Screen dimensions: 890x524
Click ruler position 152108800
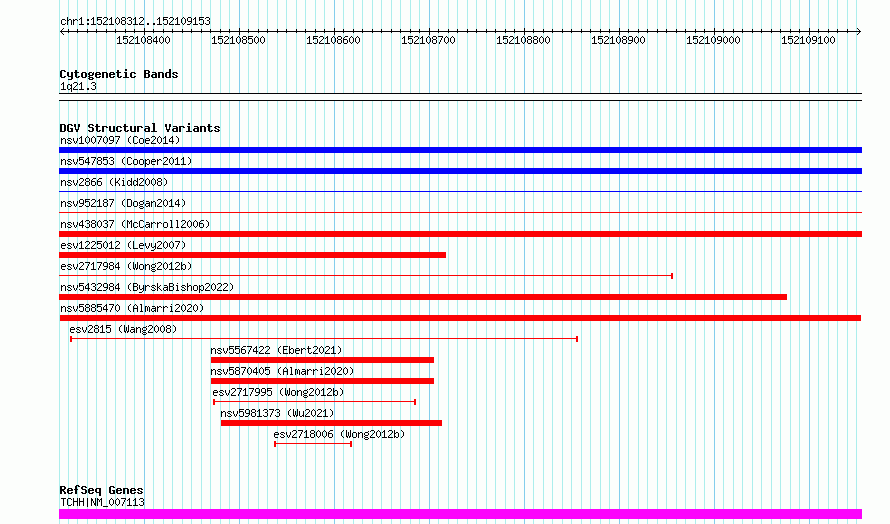(523, 40)
